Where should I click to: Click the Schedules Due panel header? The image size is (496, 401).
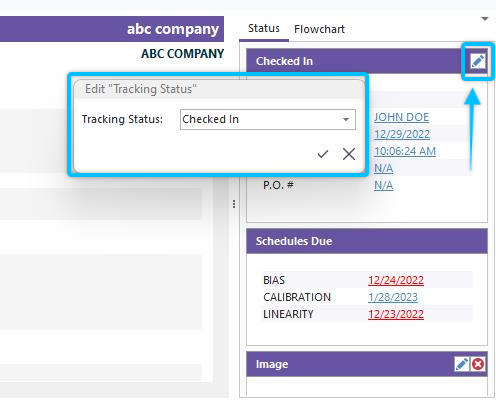367,241
